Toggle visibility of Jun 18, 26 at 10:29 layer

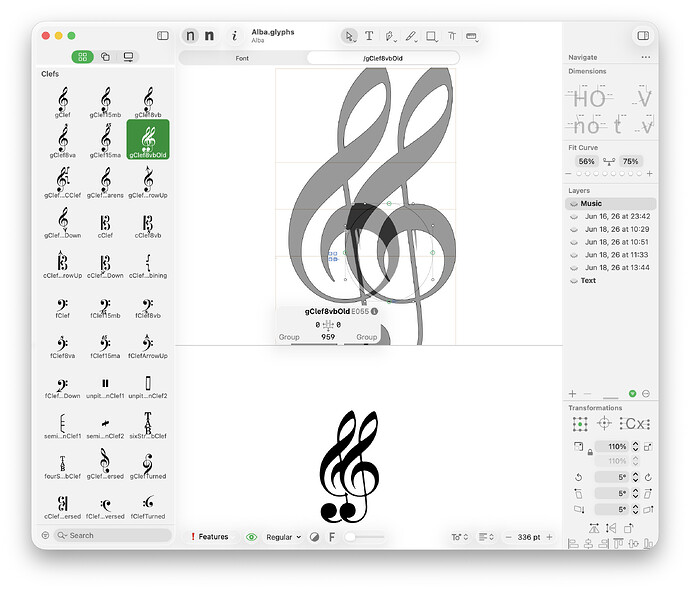tap(573, 229)
